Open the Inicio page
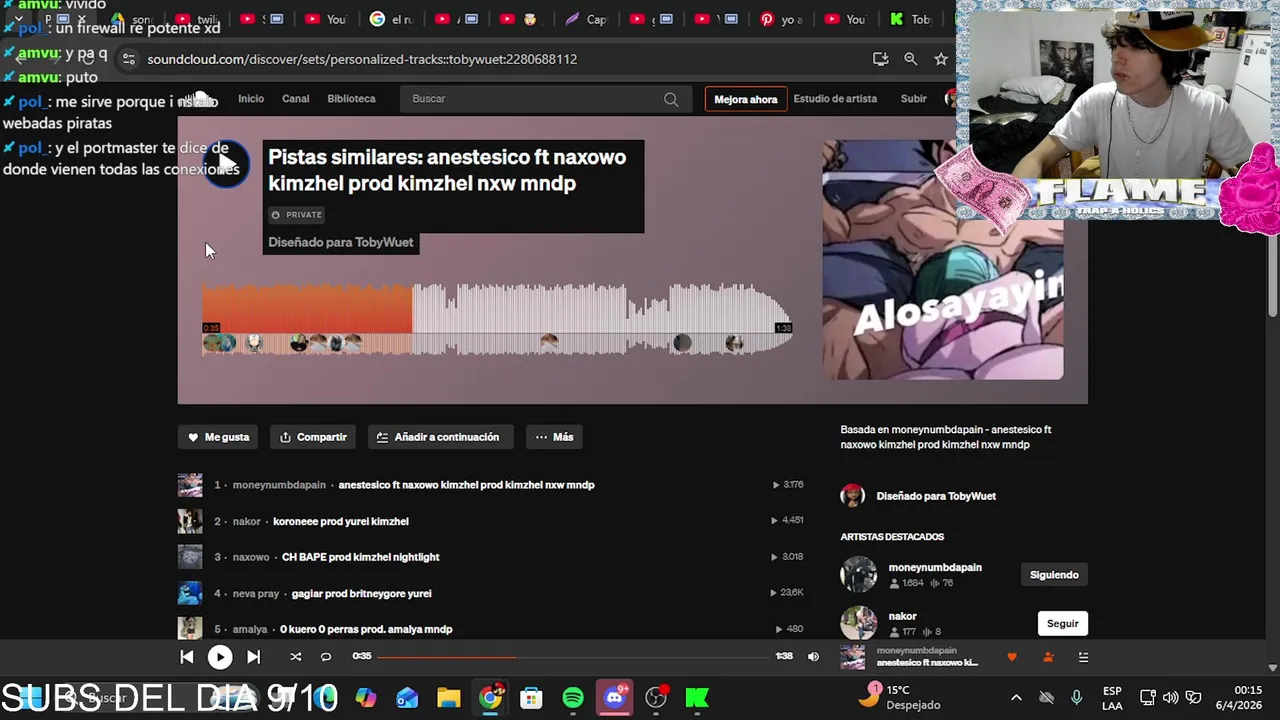 tap(251, 99)
